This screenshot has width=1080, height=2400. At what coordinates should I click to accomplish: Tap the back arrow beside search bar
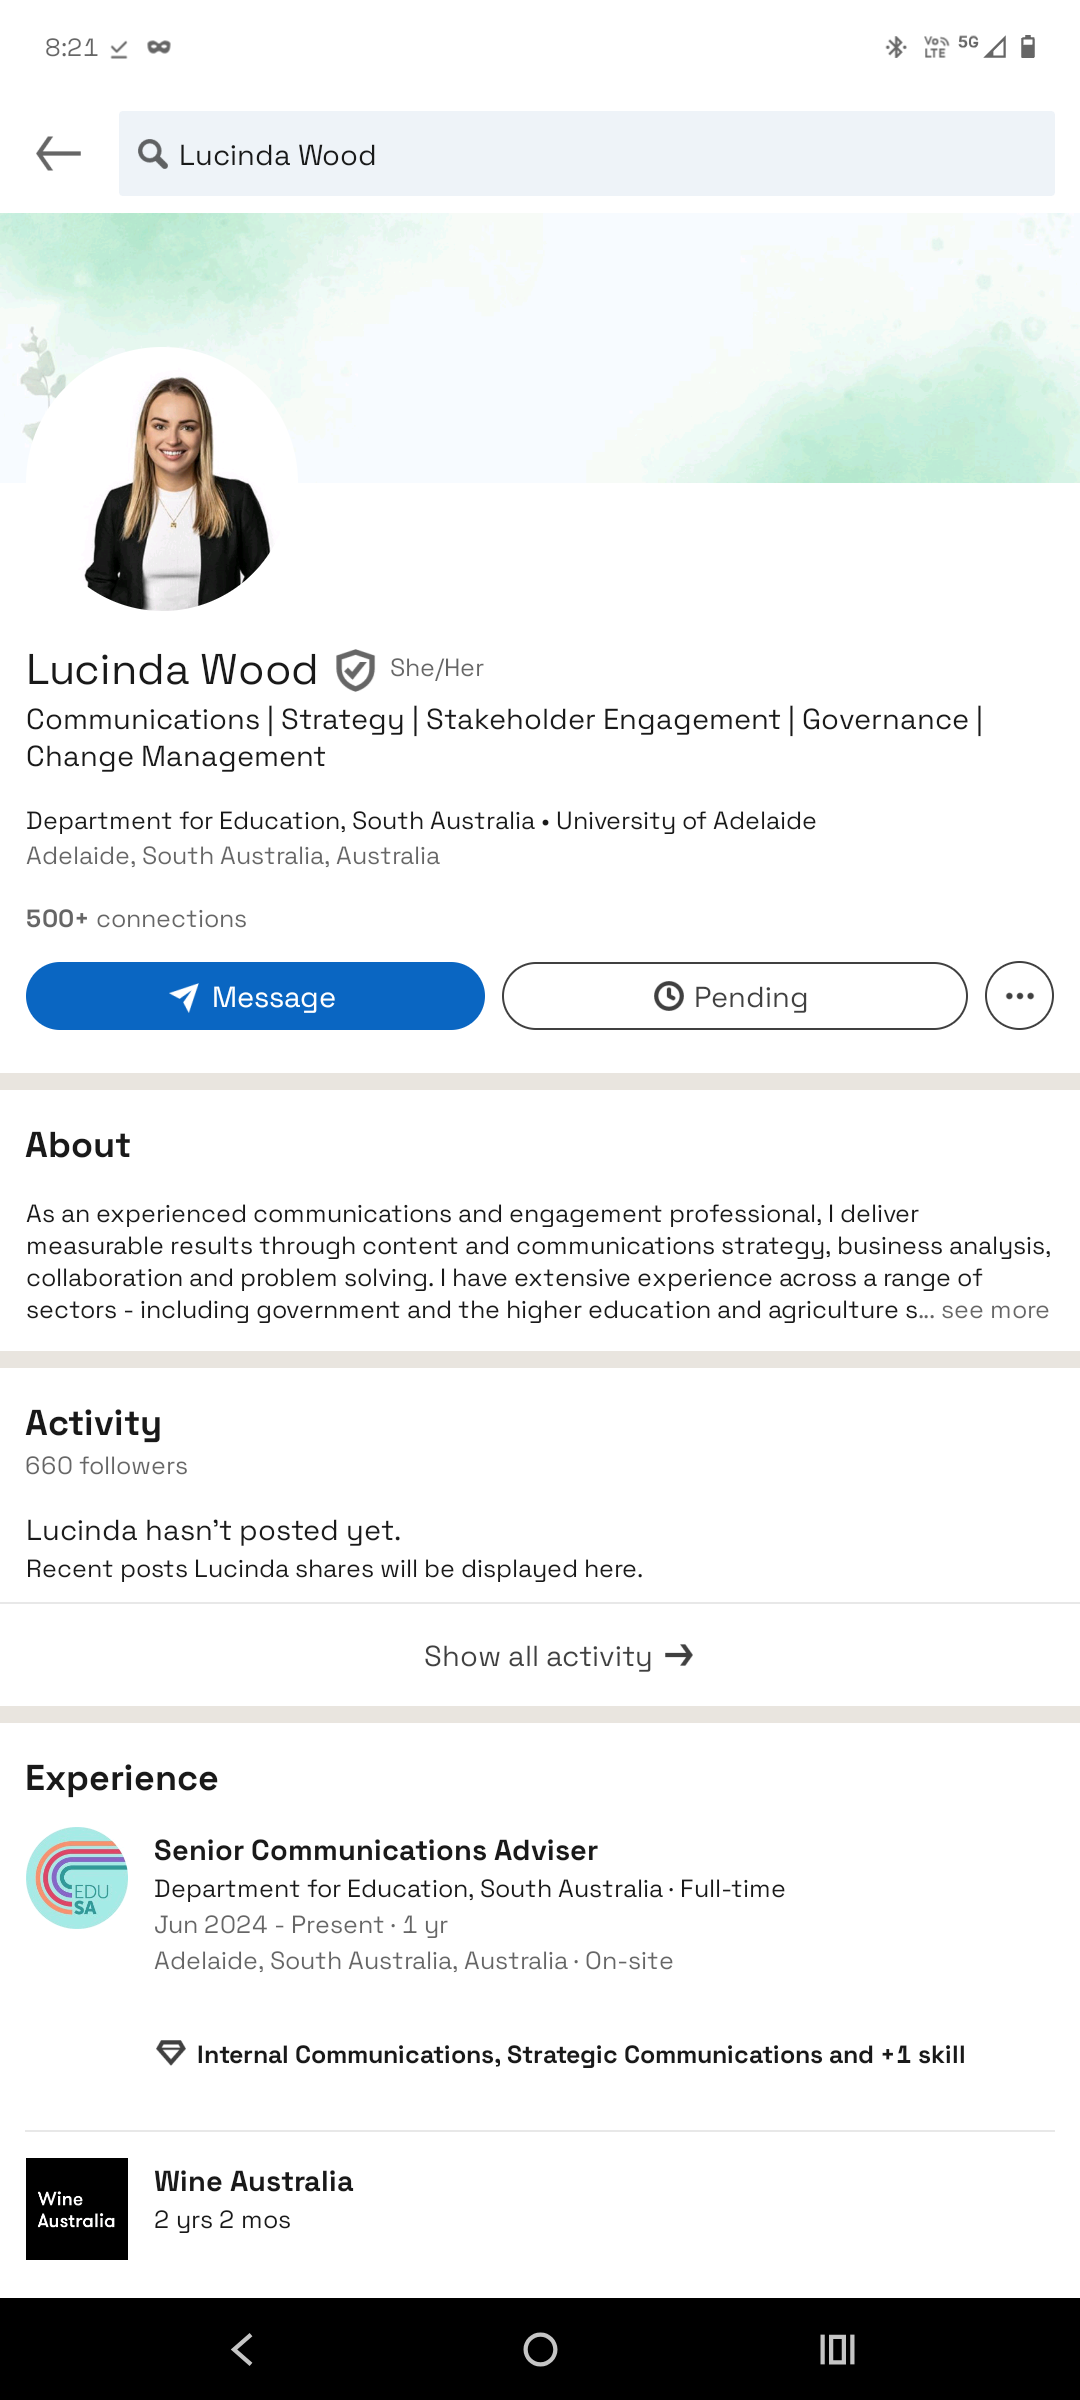click(x=58, y=154)
